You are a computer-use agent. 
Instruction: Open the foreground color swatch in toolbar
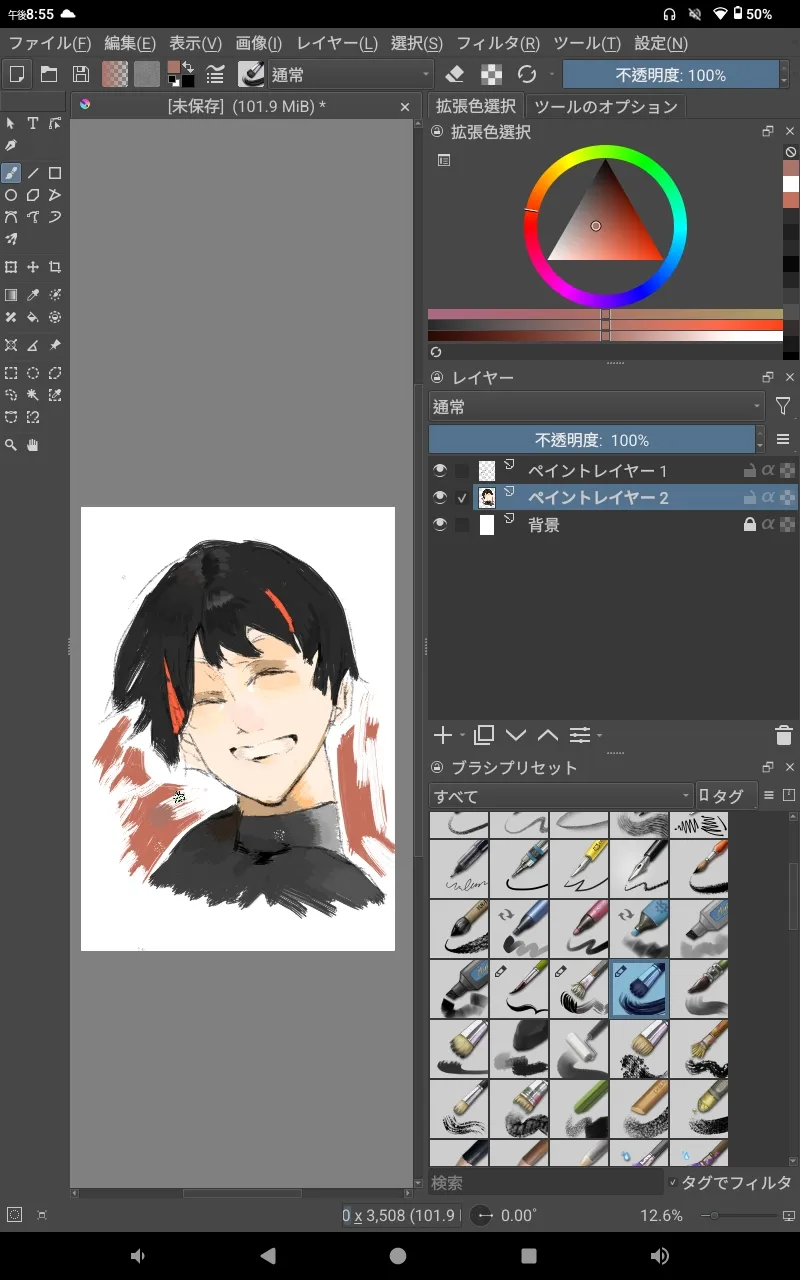tap(174, 67)
